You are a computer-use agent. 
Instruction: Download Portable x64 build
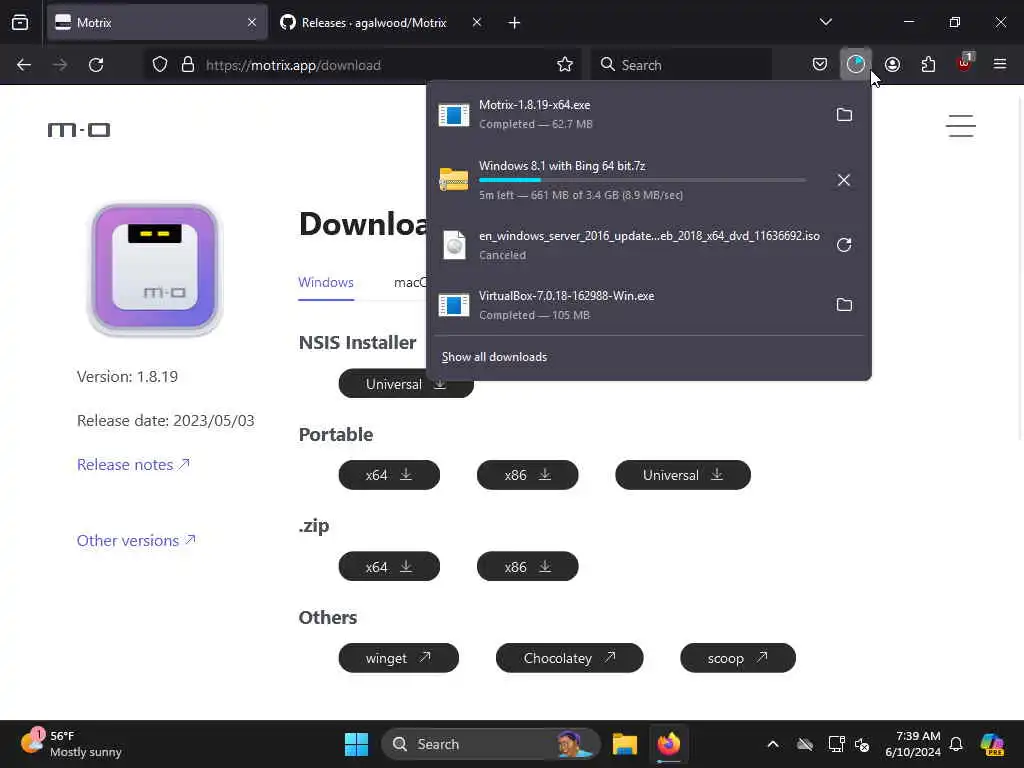[389, 475]
